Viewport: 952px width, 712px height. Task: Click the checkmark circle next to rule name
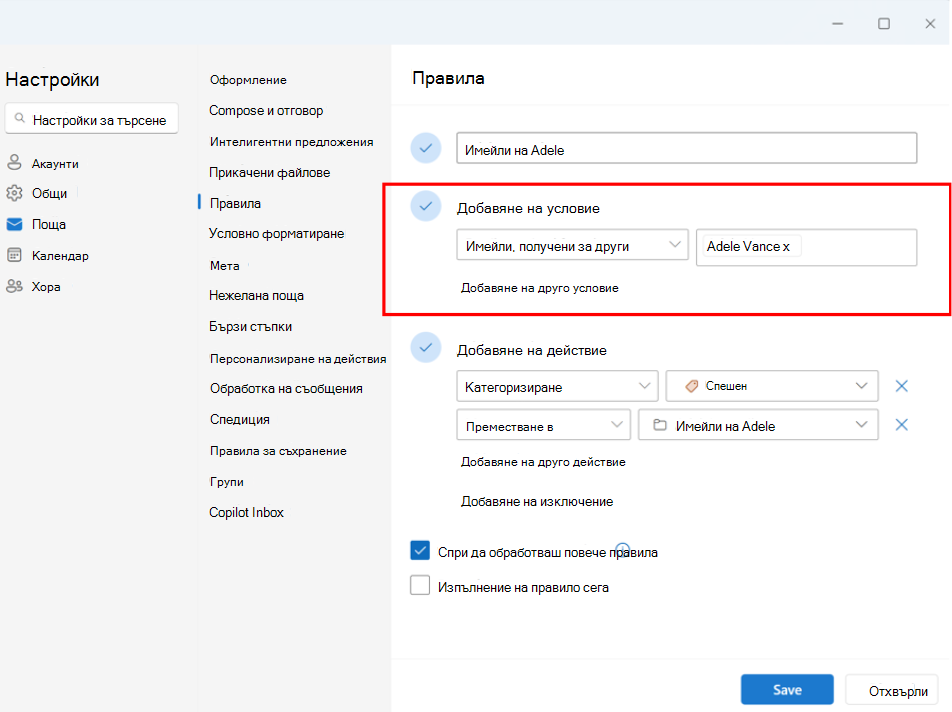coord(426,148)
